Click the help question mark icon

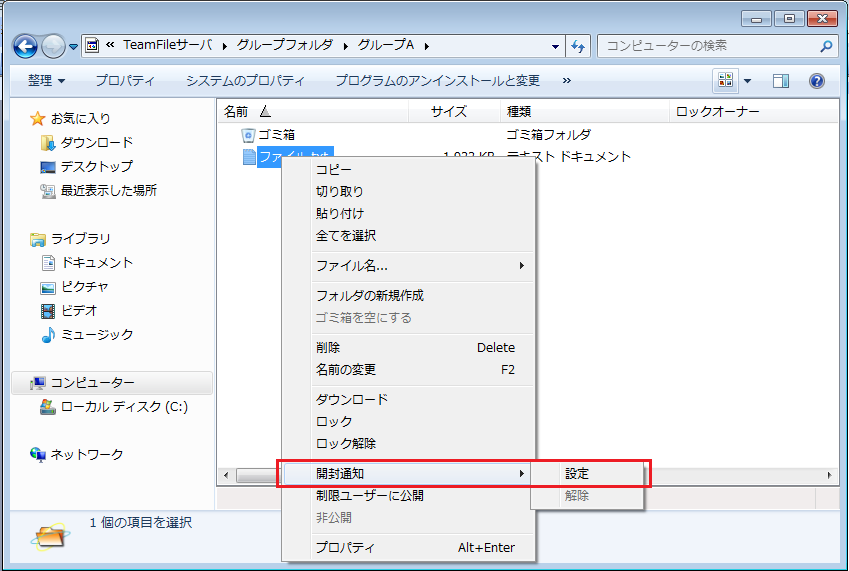pos(816,81)
